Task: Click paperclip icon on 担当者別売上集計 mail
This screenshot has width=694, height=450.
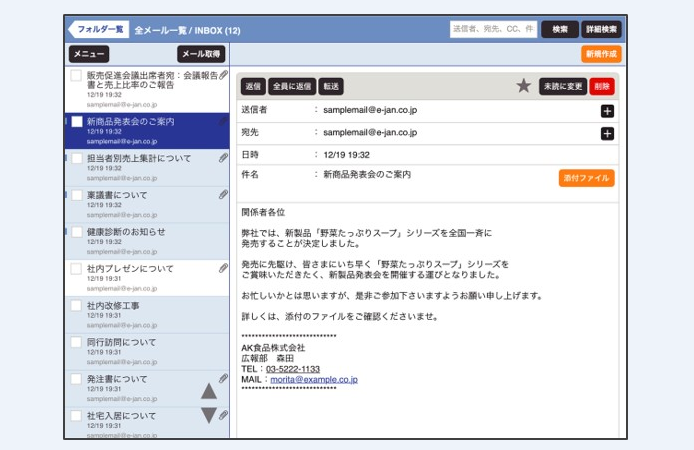Action: point(223,158)
